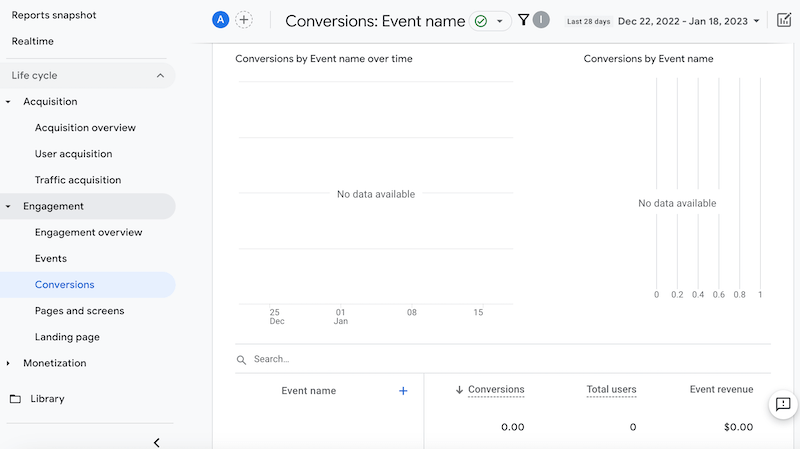Expand the Monetization section
Screen dimensions: 800x449
click(x=9, y=363)
